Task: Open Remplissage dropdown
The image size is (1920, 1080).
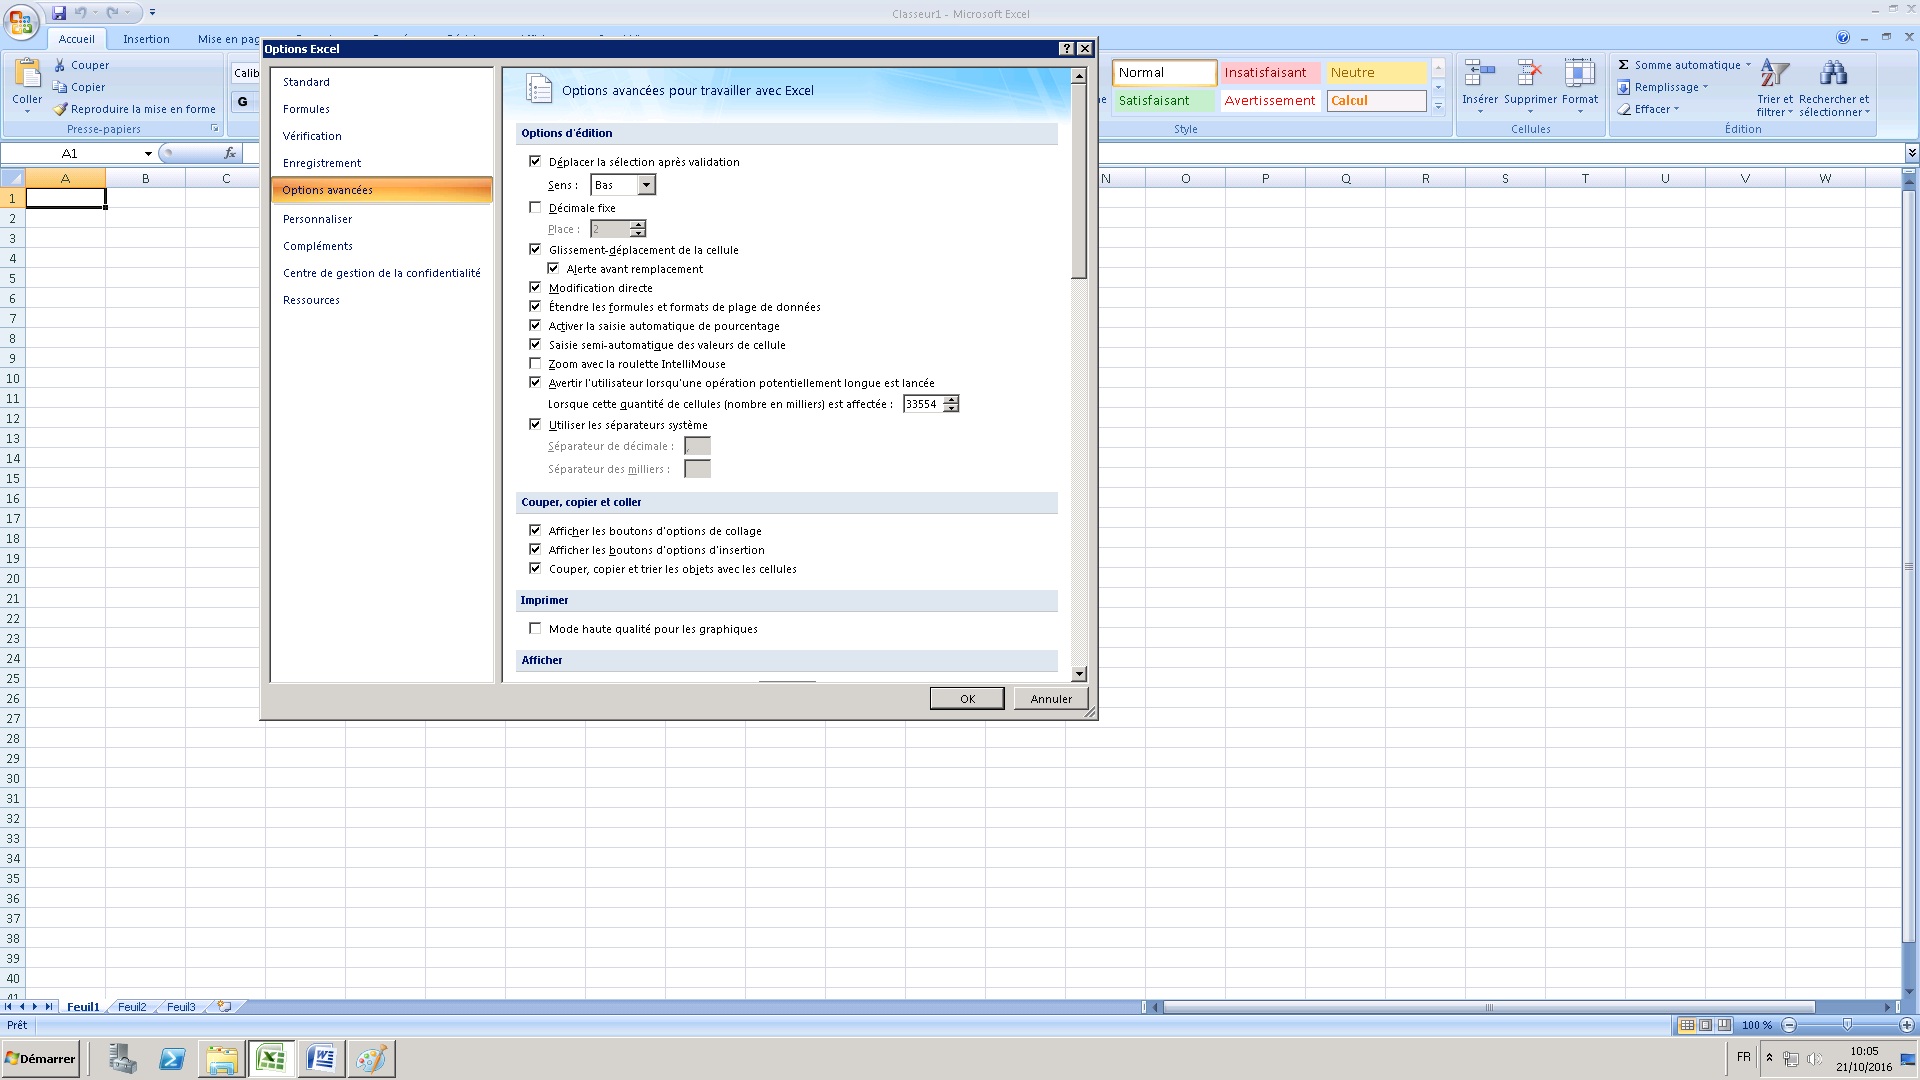Action: 1664,87
